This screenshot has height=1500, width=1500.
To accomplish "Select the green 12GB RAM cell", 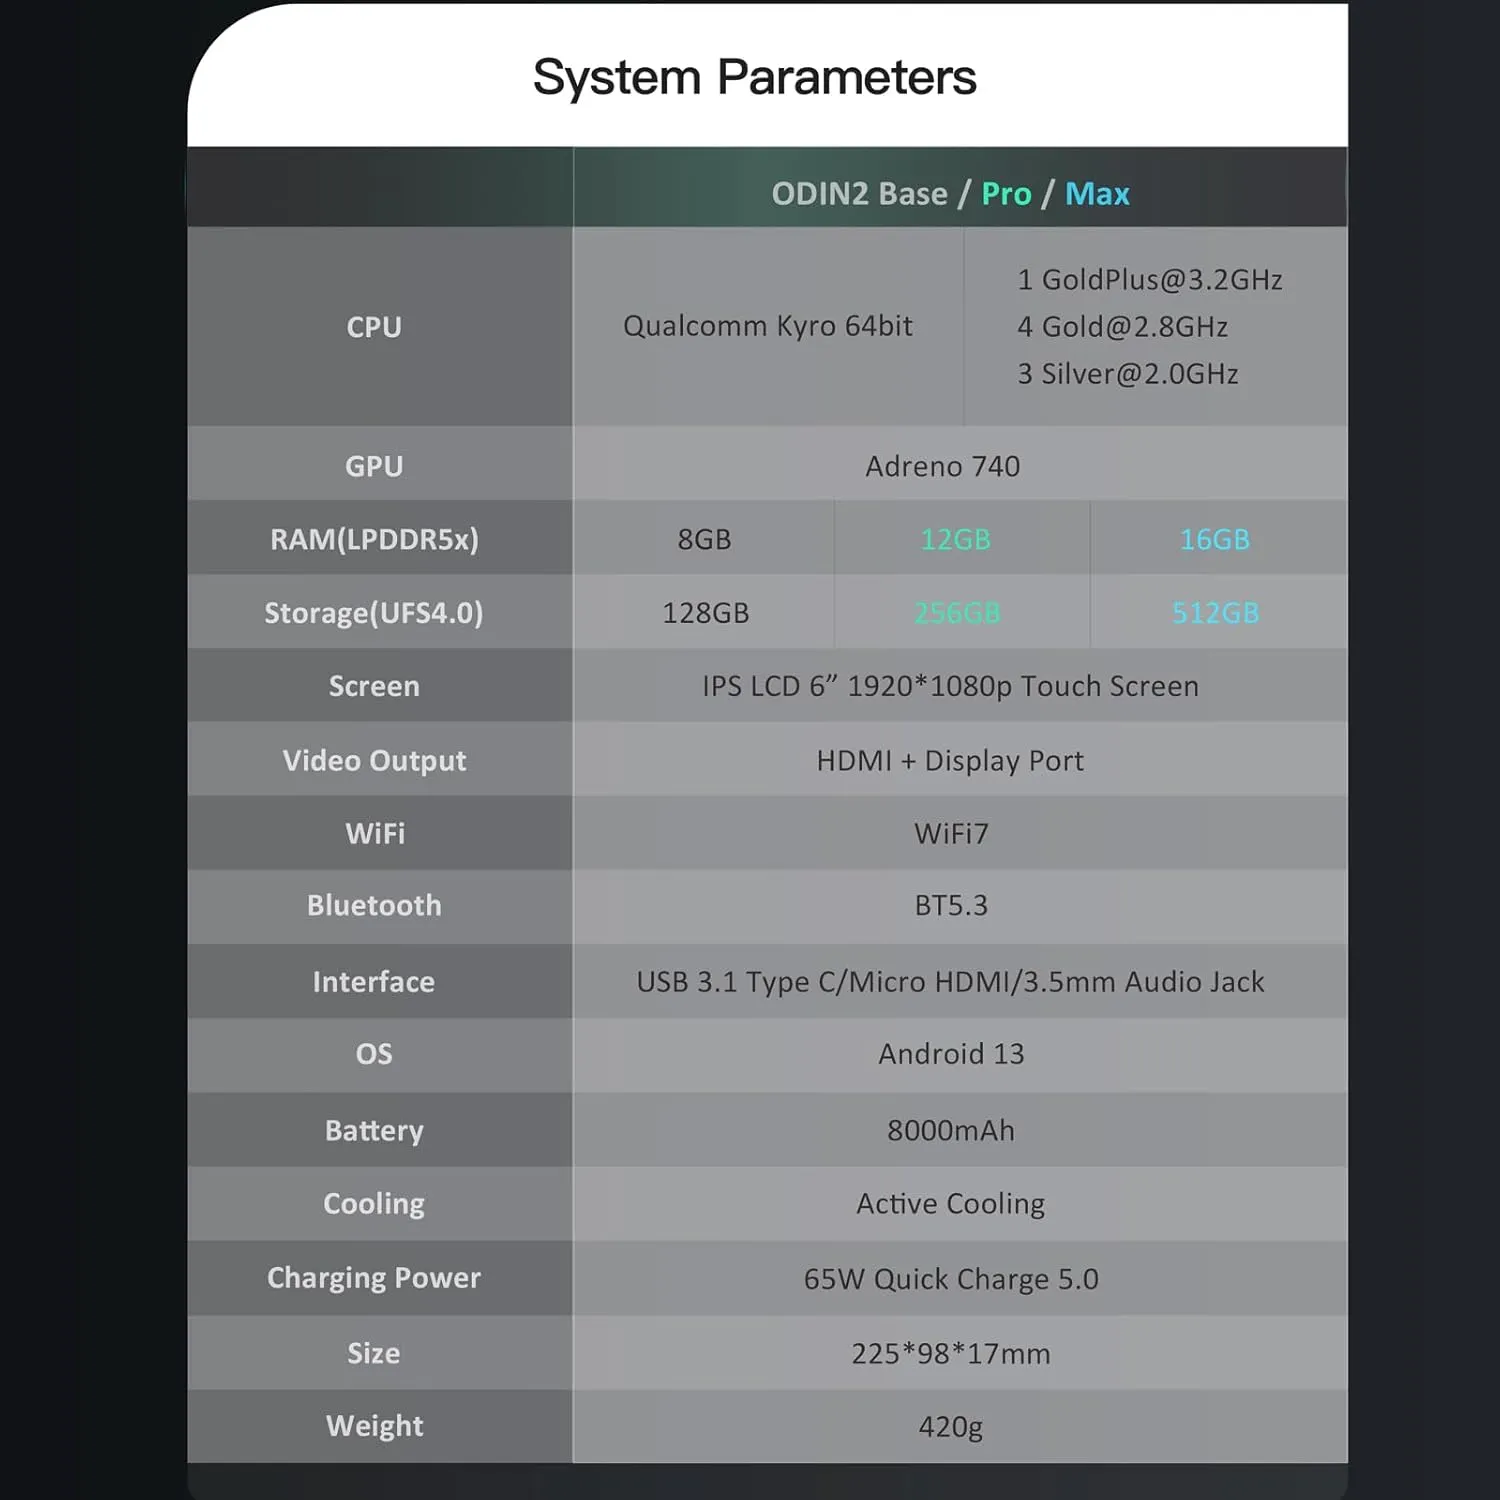I will click(956, 539).
